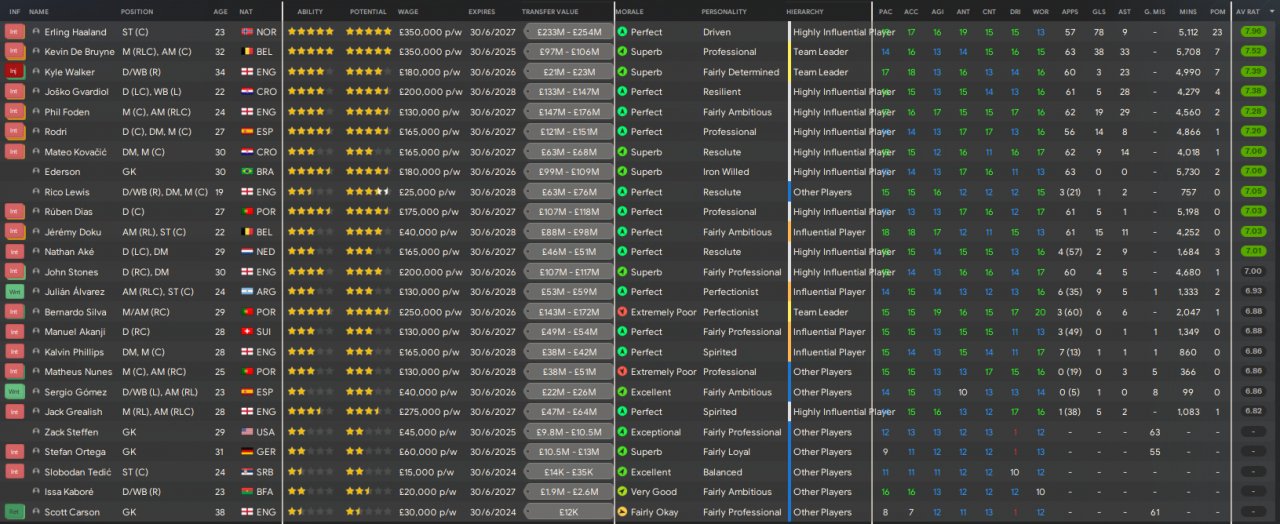Click Haaland's £233M - £254M transfer value

tap(569, 32)
